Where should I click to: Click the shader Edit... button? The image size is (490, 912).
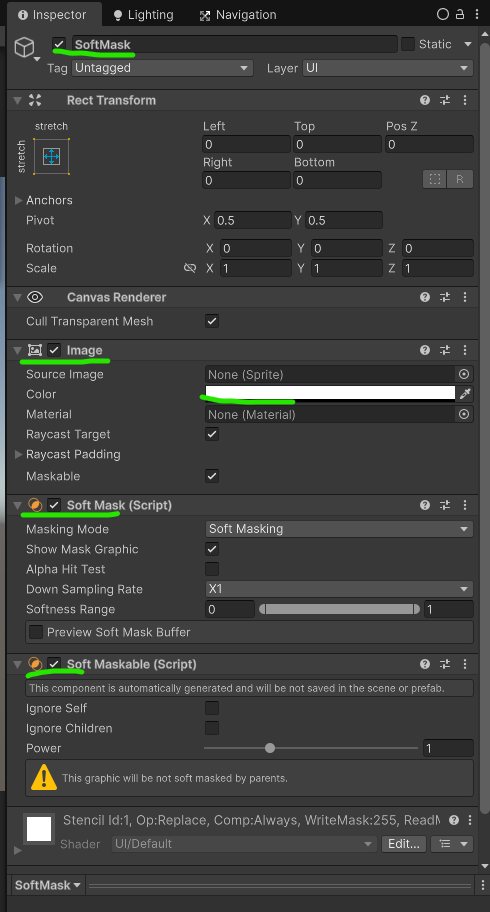pos(404,844)
